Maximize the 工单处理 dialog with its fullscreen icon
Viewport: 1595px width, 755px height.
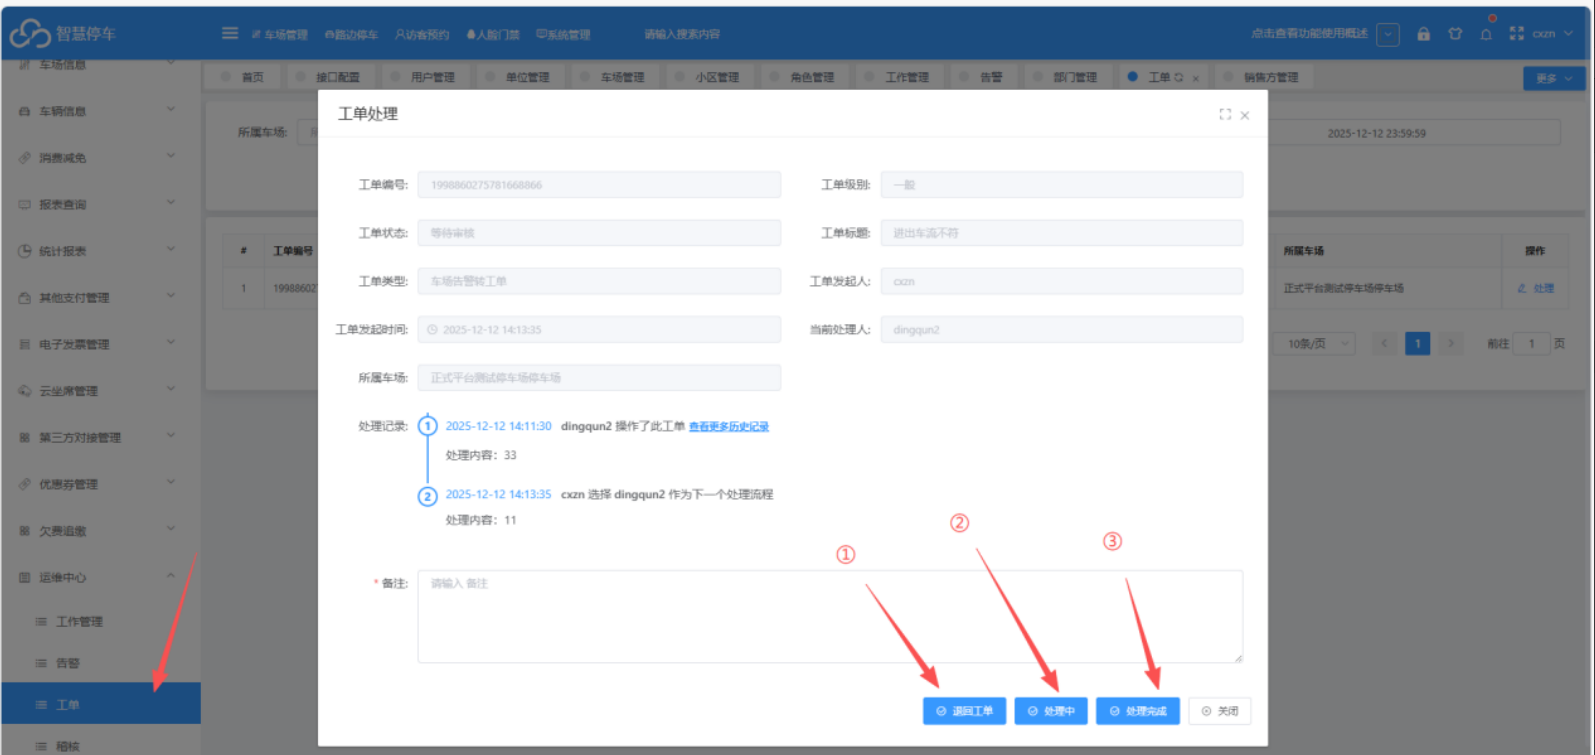coord(1225,115)
